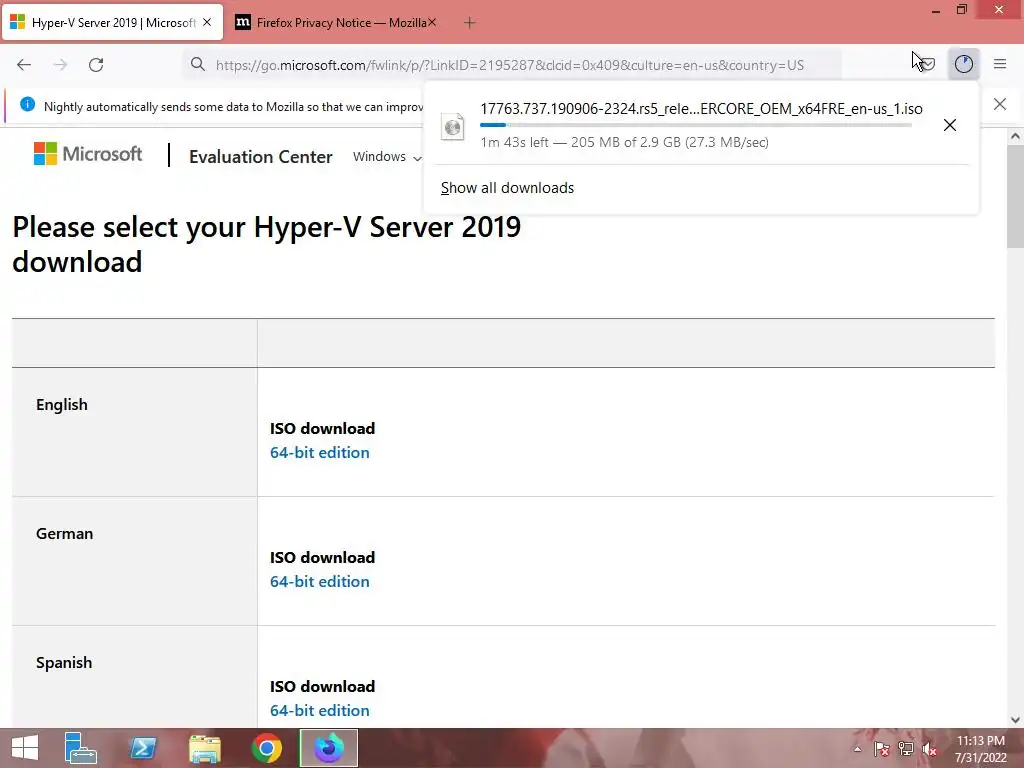The height and width of the screenshot is (768, 1024).
Task: Click the scrollbar up arrow
Action: (x=1015, y=136)
